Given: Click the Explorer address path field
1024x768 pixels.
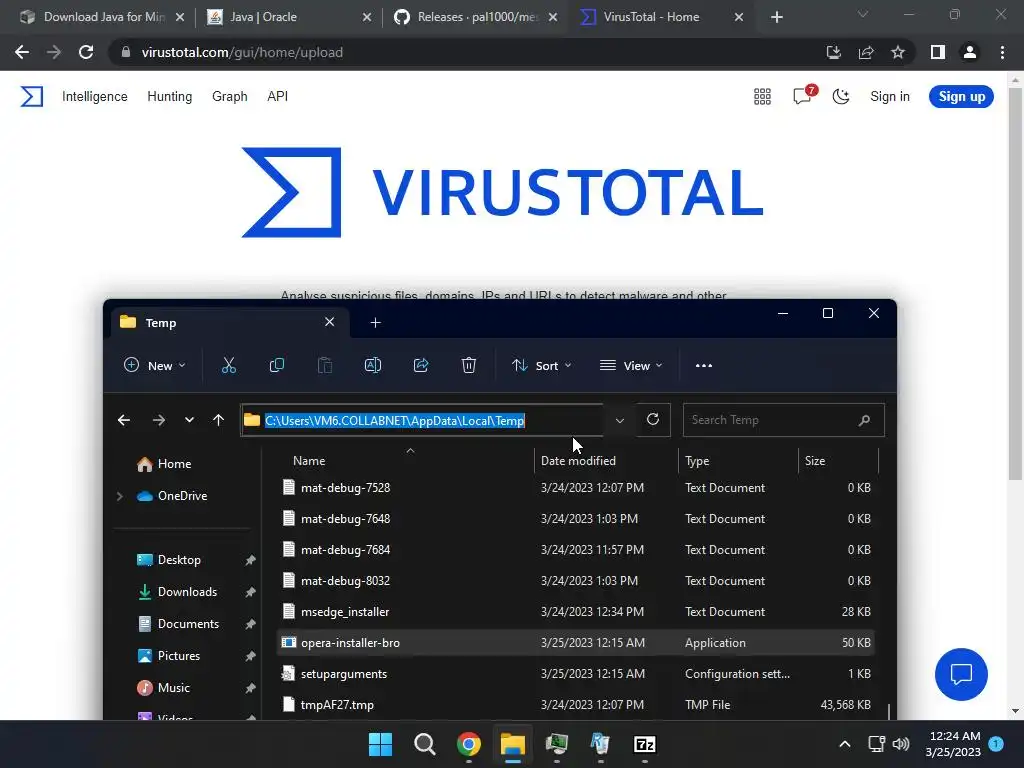Looking at the screenshot, I should pos(422,420).
